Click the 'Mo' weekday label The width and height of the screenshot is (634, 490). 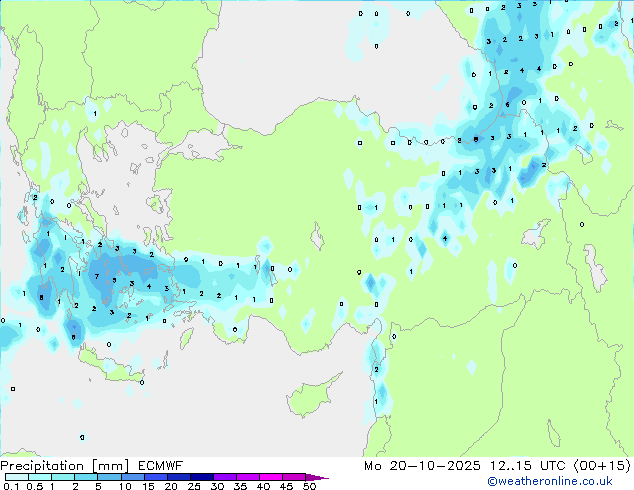pos(372,466)
